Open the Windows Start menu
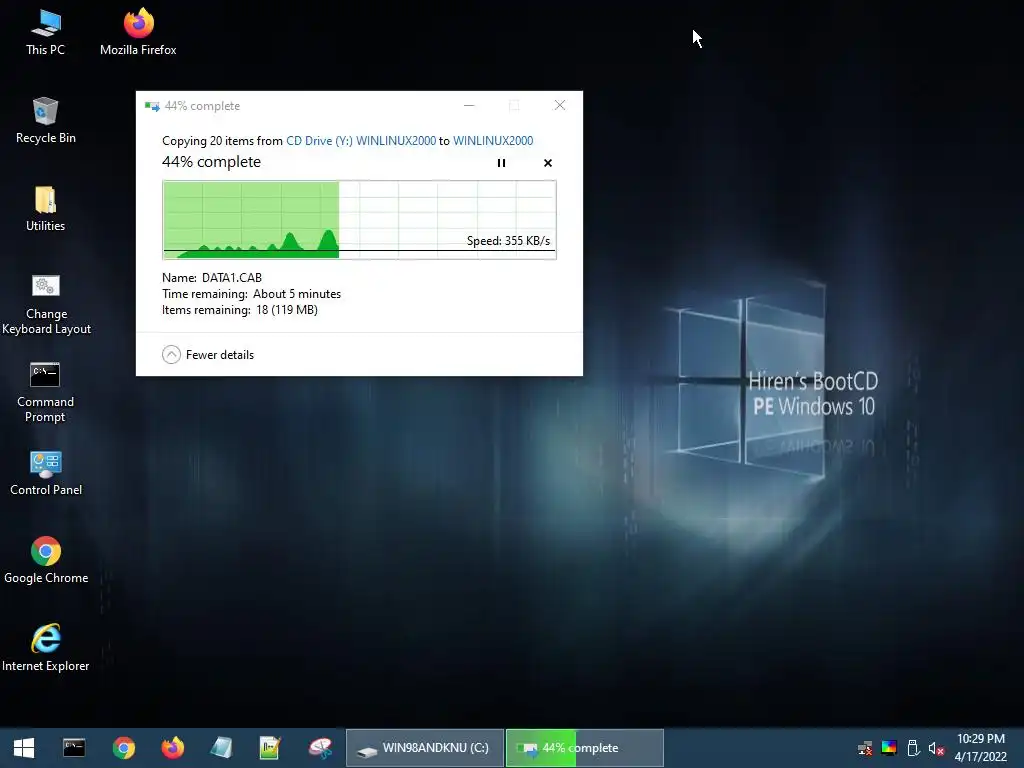This screenshot has width=1024, height=768. [24, 748]
